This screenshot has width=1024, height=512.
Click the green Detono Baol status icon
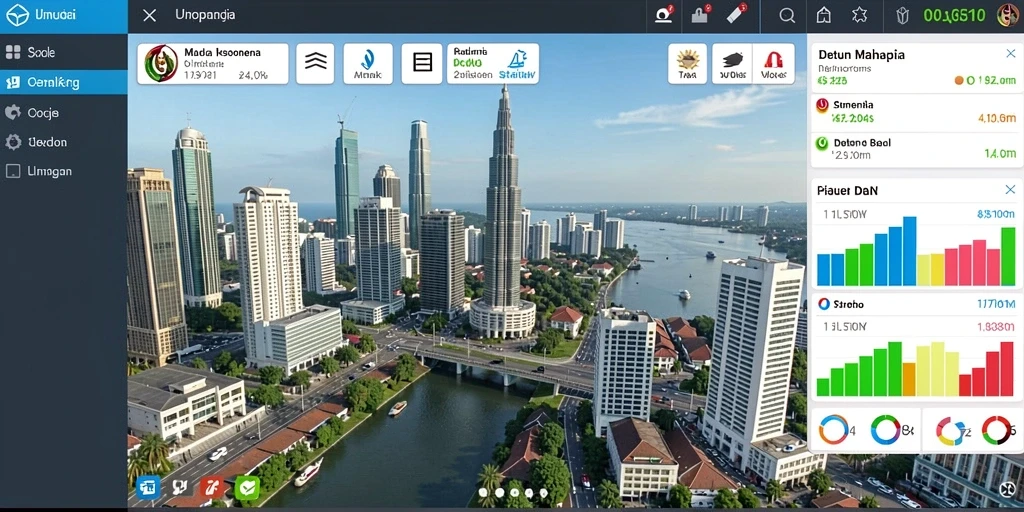pos(822,142)
